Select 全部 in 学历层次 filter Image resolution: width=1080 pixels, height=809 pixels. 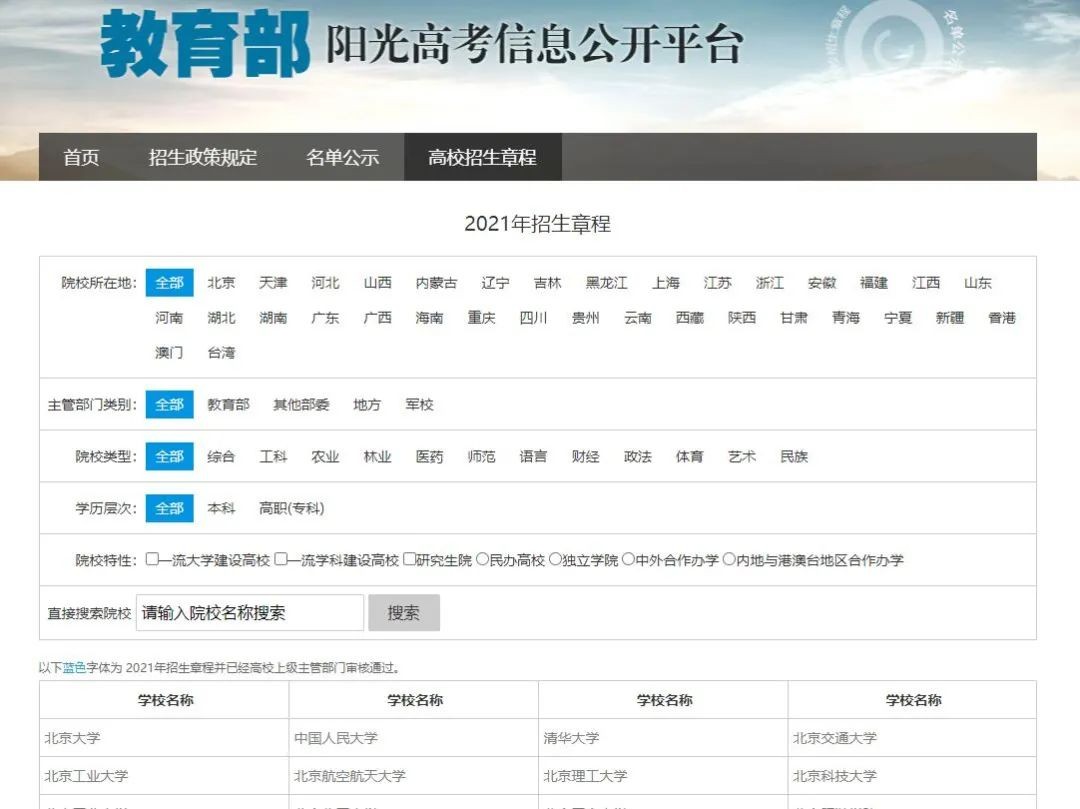(169, 509)
